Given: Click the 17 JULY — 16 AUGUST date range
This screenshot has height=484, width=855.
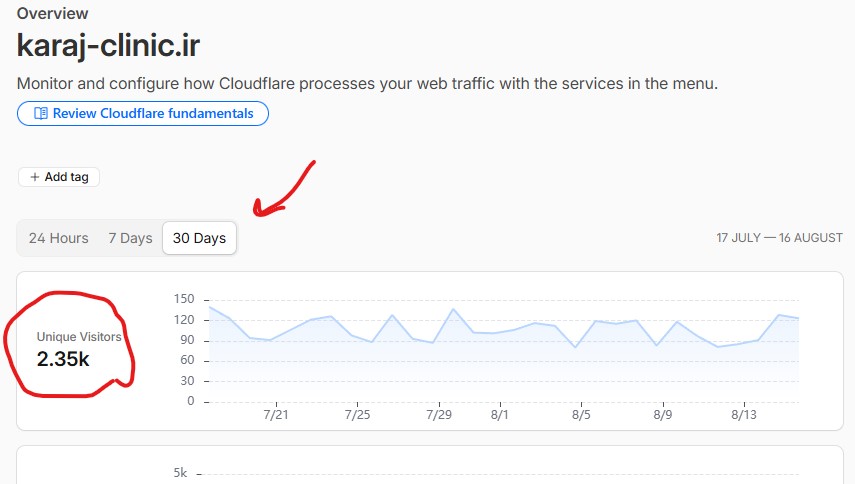Looking at the screenshot, I should pos(779,238).
